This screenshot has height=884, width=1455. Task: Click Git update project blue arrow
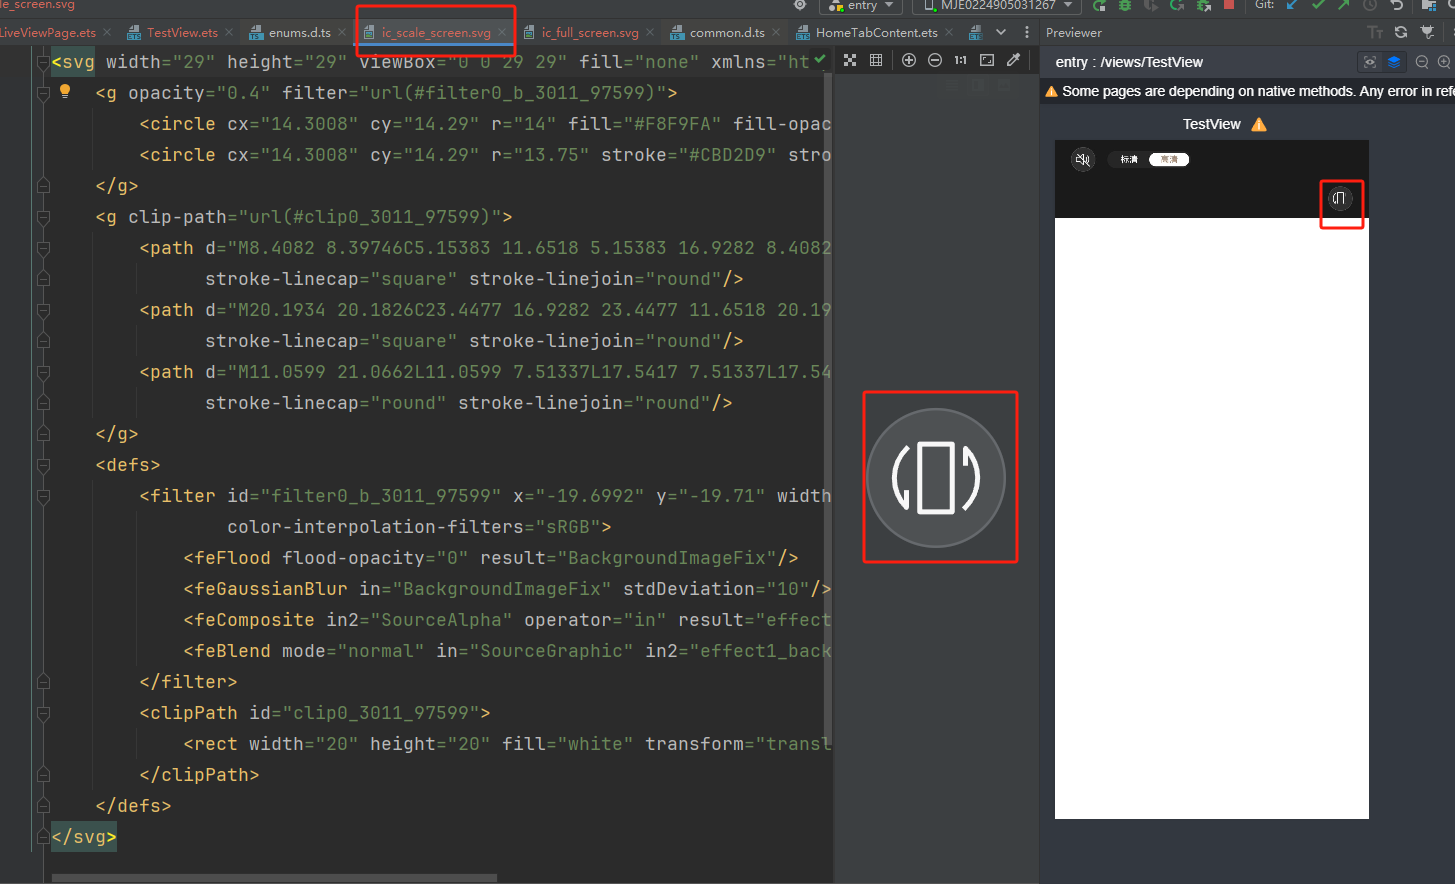tap(1292, 5)
